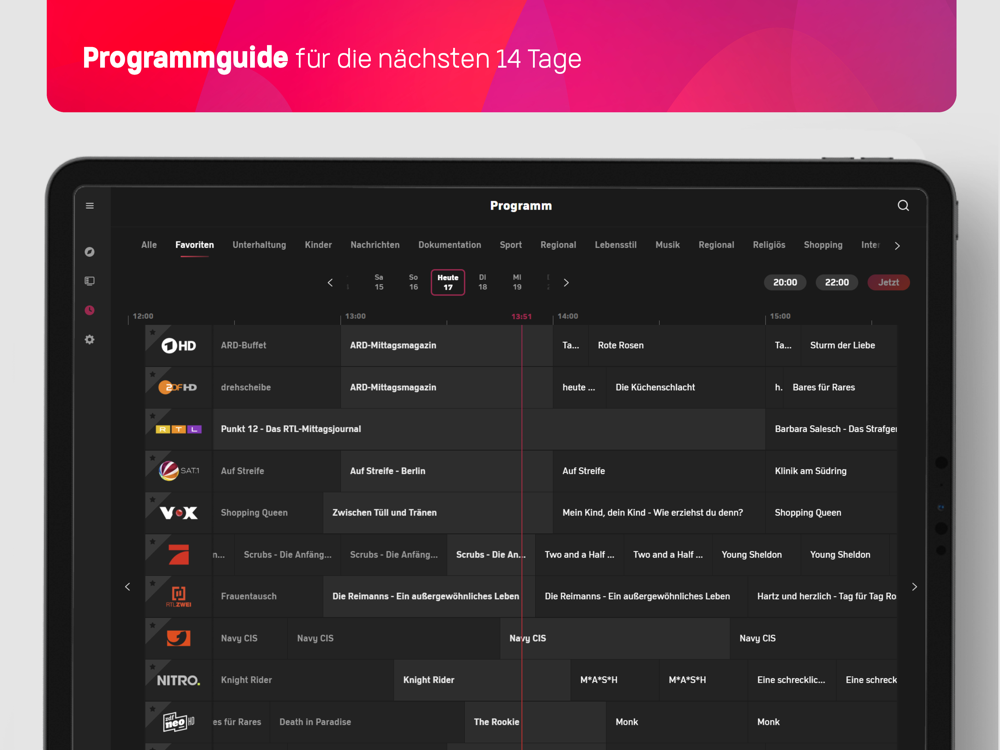Image resolution: width=1000 pixels, height=750 pixels.
Task: Select the RTL channel logo
Action: pyautogui.click(x=179, y=429)
